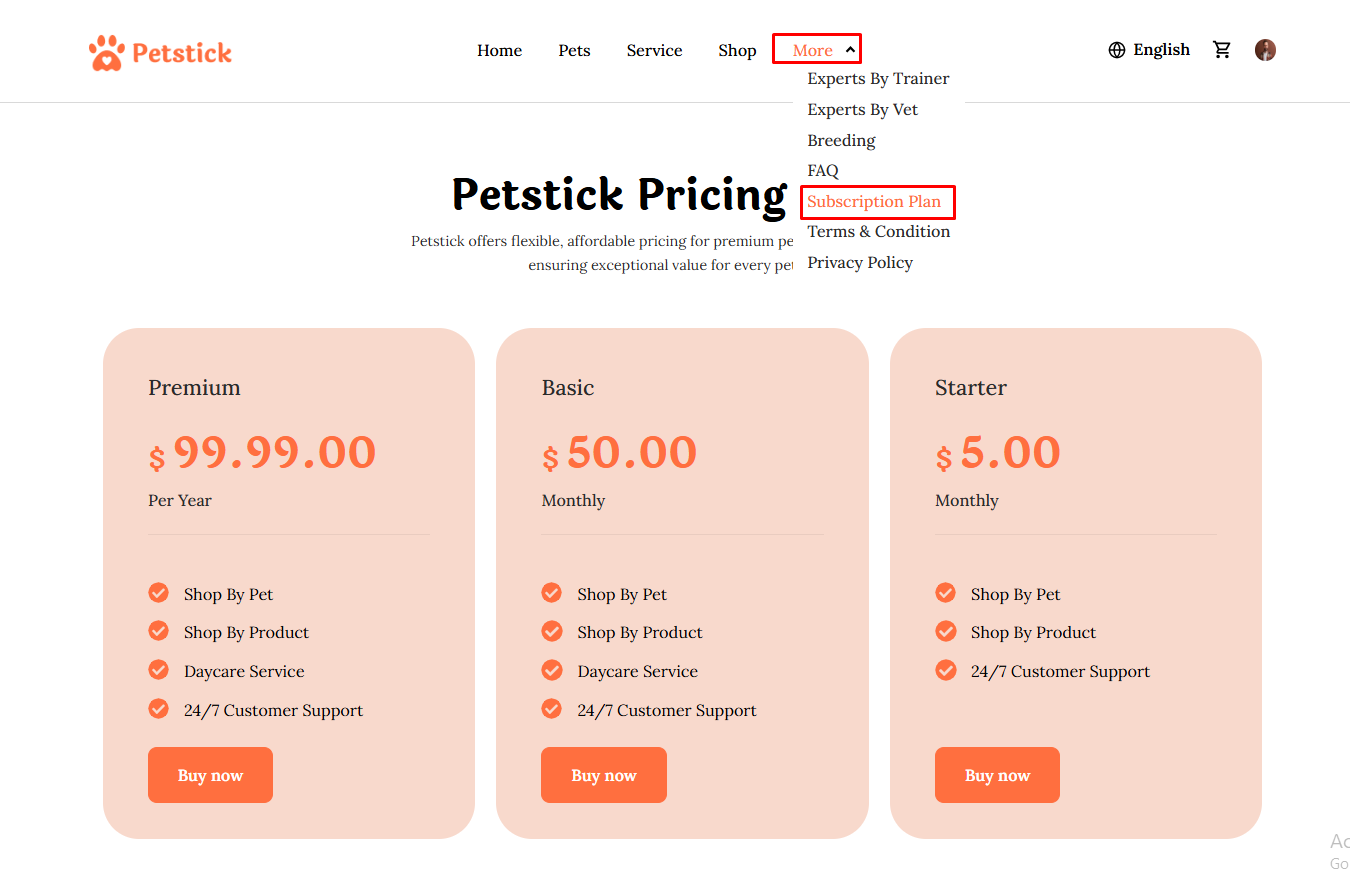The image size is (1350, 878).
Task: Purchase the Starter plan
Action: pos(997,775)
